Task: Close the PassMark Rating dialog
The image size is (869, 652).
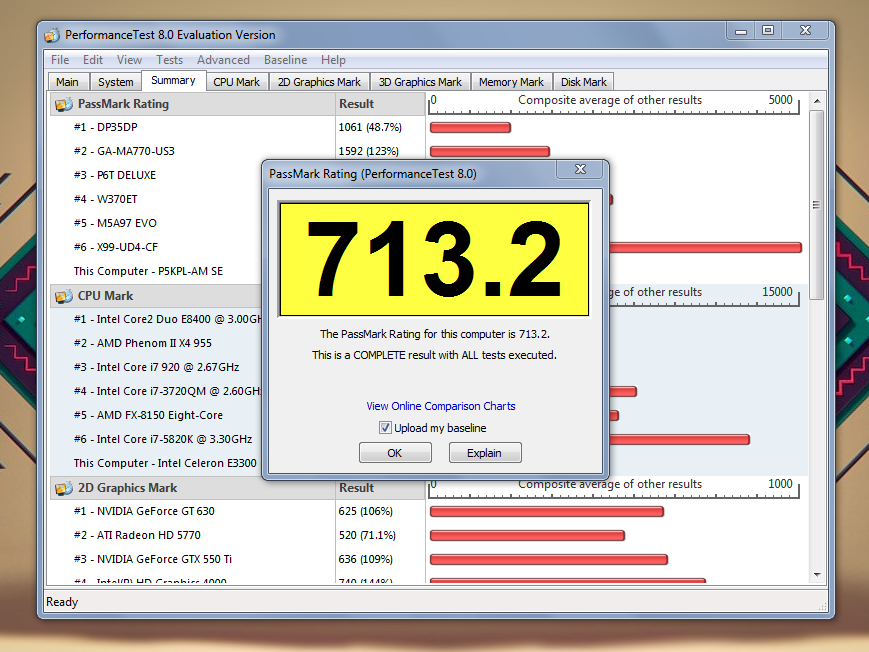Action: [x=579, y=172]
